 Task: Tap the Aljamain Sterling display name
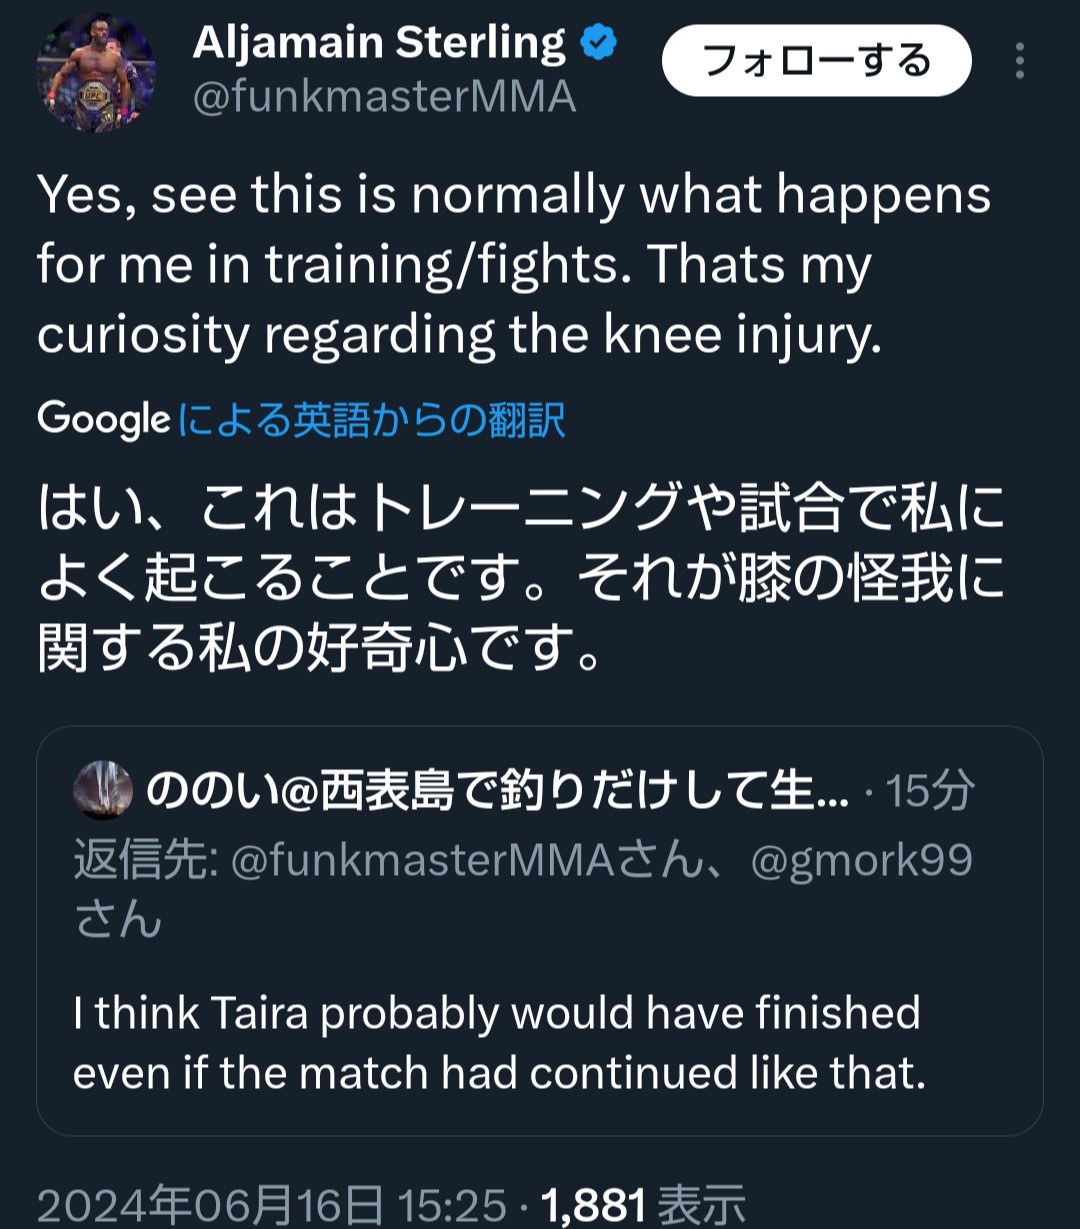(x=378, y=44)
